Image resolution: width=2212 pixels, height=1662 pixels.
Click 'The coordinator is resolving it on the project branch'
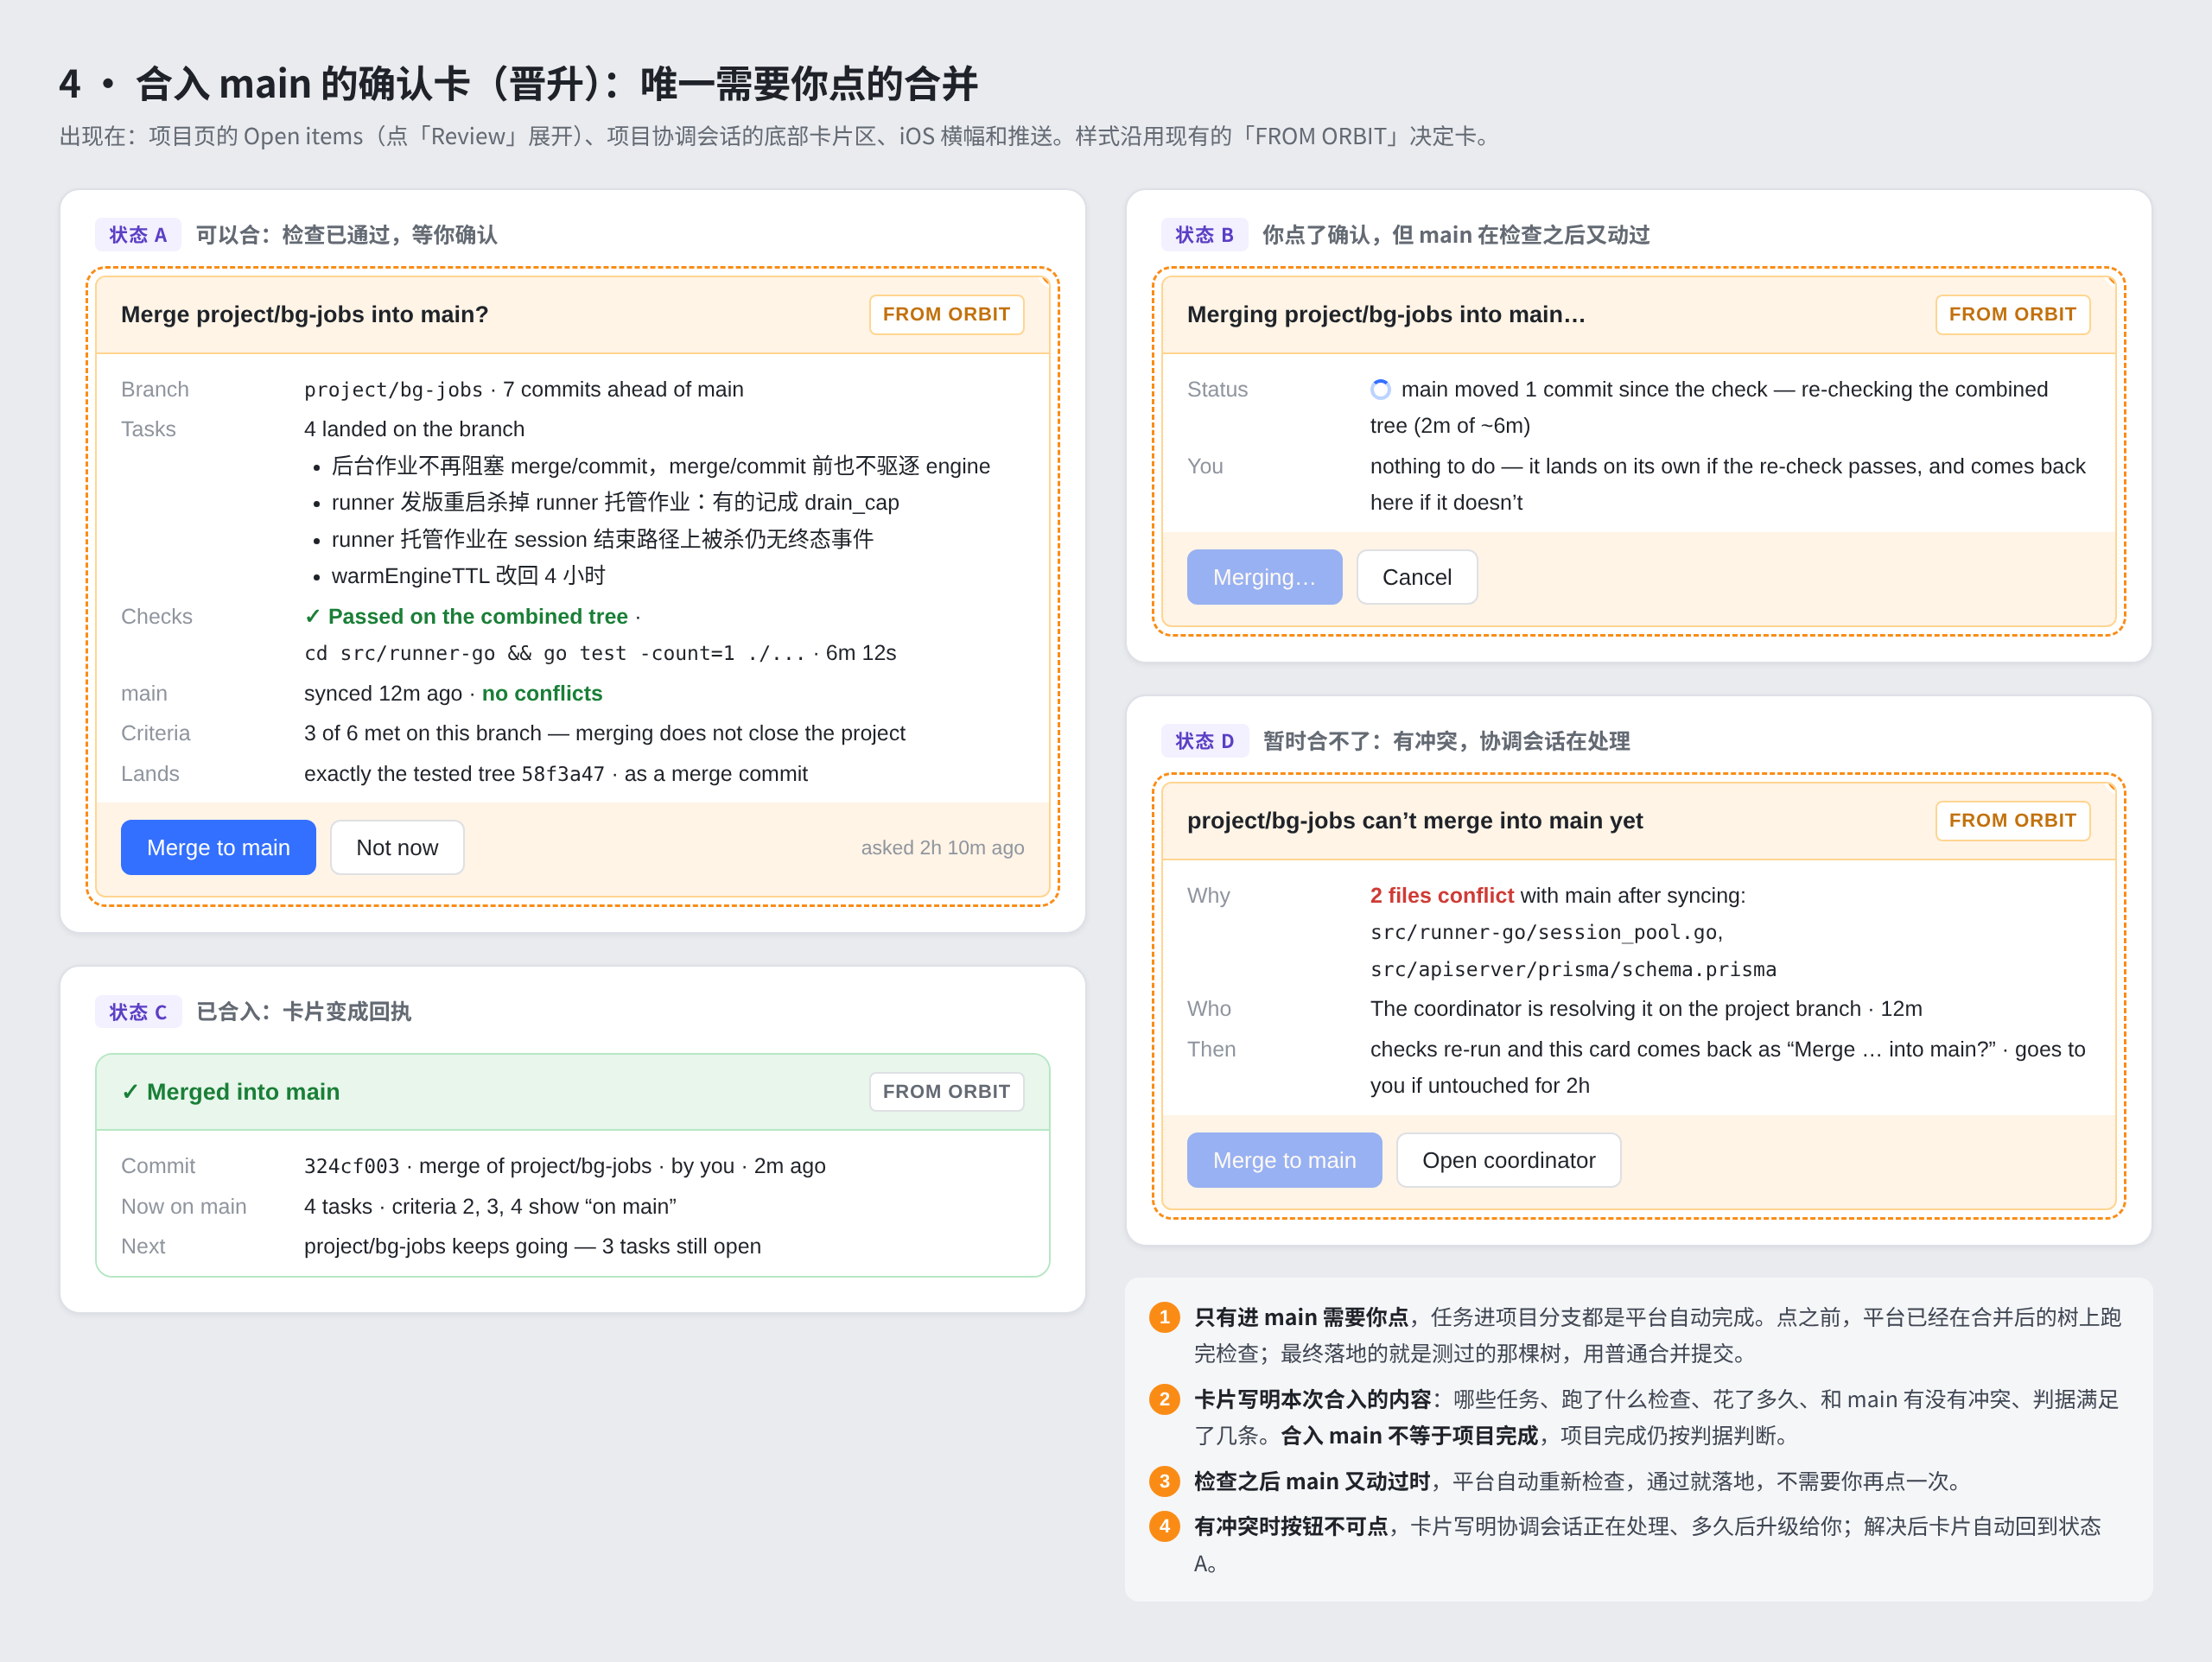pyautogui.click(x=1615, y=1008)
